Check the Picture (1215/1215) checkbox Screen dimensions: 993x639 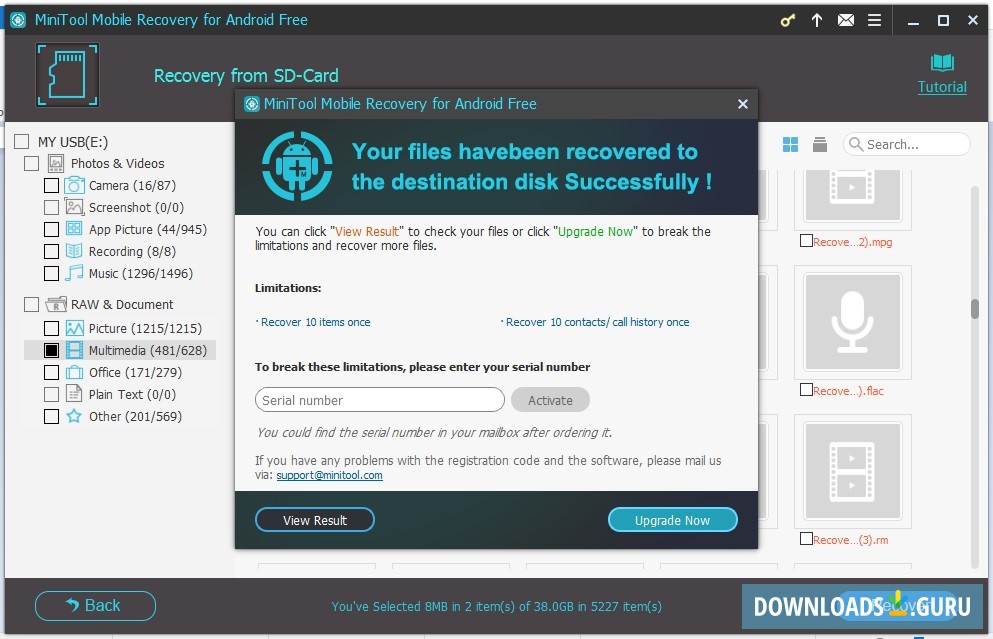click(x=51, y=328)
